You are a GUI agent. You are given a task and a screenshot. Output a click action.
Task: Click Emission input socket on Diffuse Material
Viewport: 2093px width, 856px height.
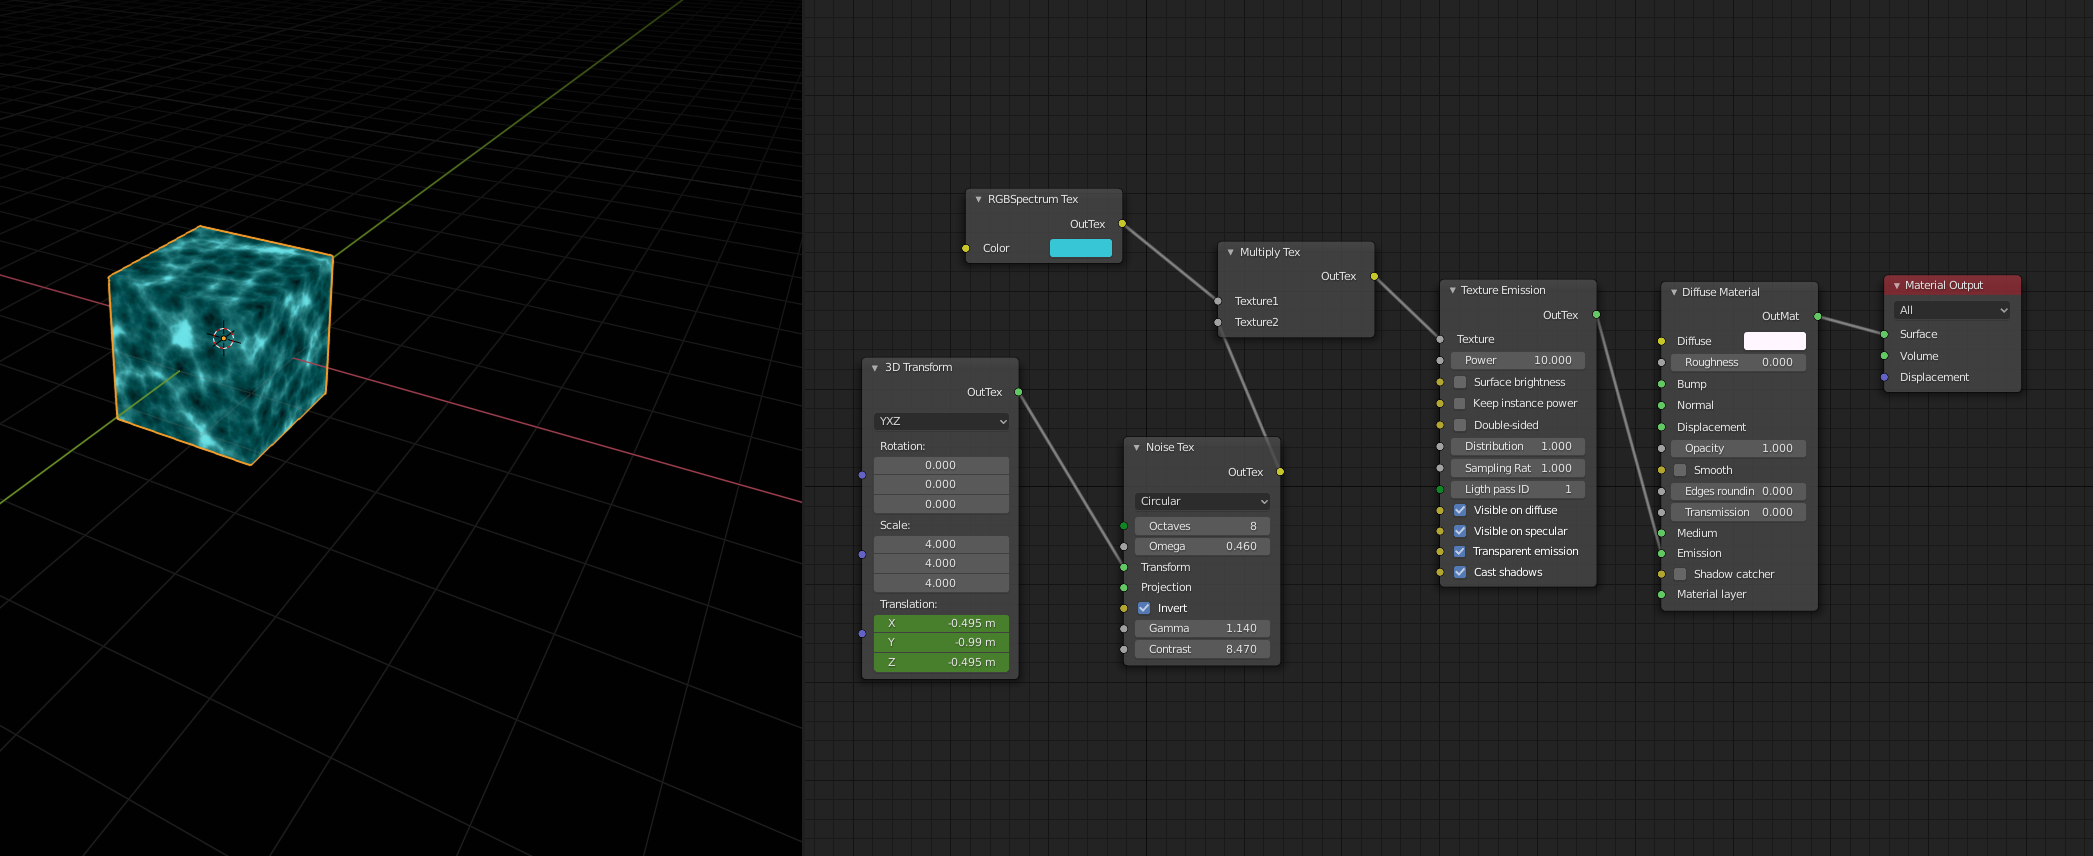click(x=1661, y=553)
